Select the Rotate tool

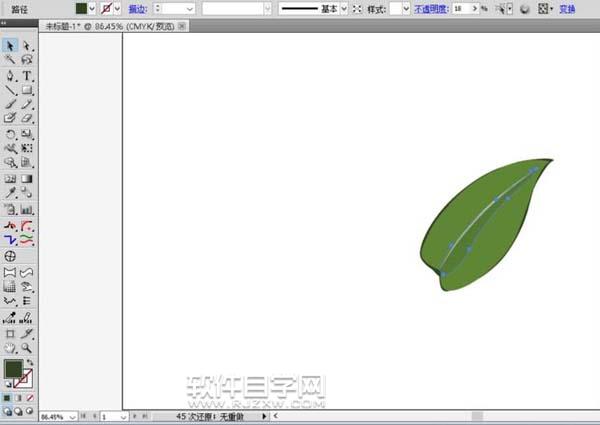click(x=10, y=133)
